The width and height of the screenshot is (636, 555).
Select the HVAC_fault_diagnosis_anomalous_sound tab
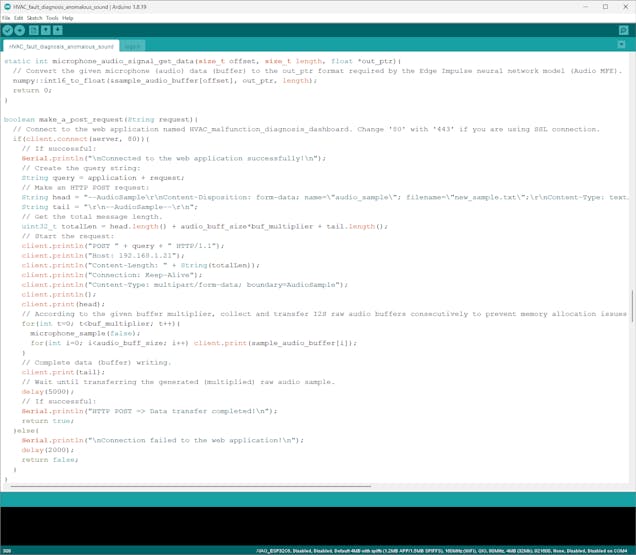tap(61, 46)
